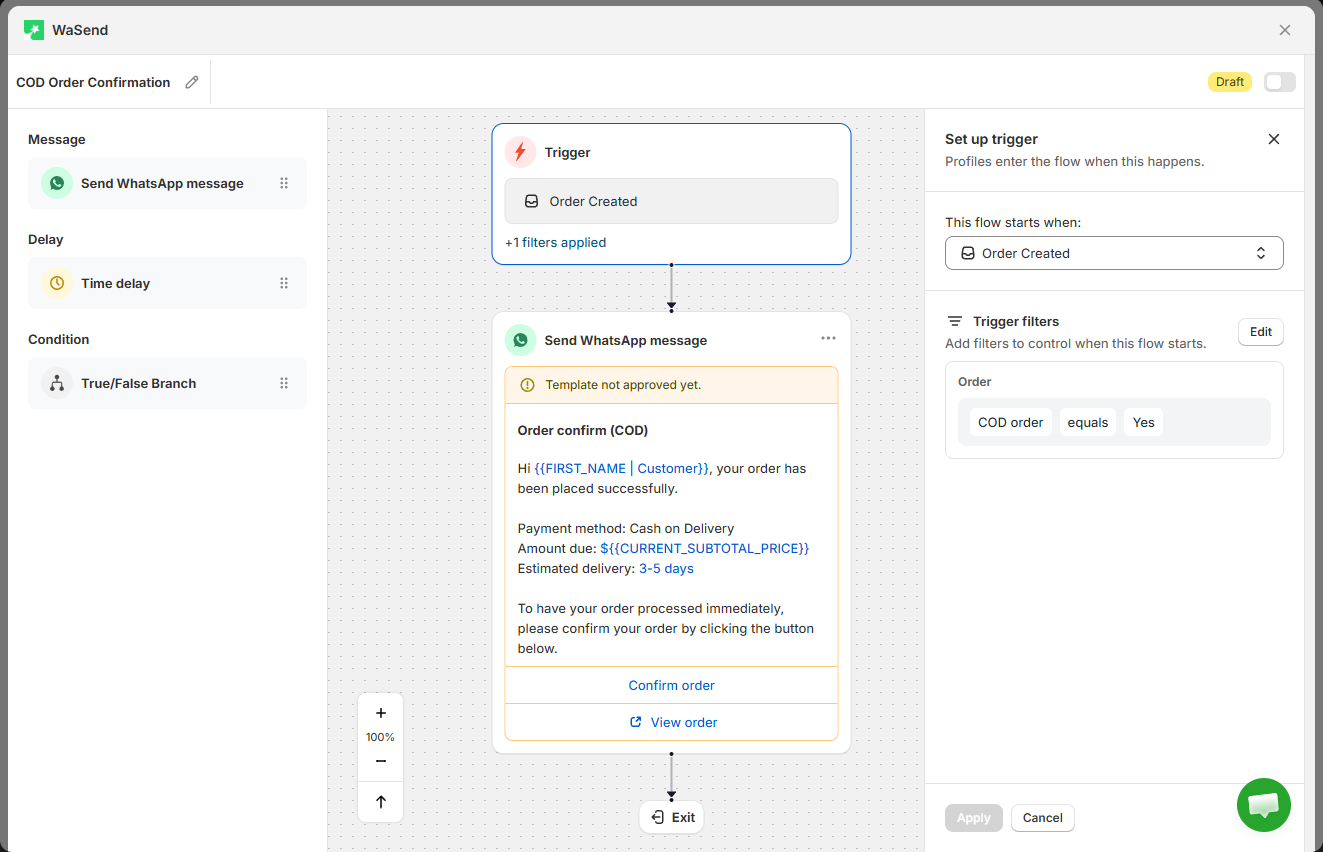Click the View order link button
This screenshot has width=1323, height=852.
[x=671, y=722]
